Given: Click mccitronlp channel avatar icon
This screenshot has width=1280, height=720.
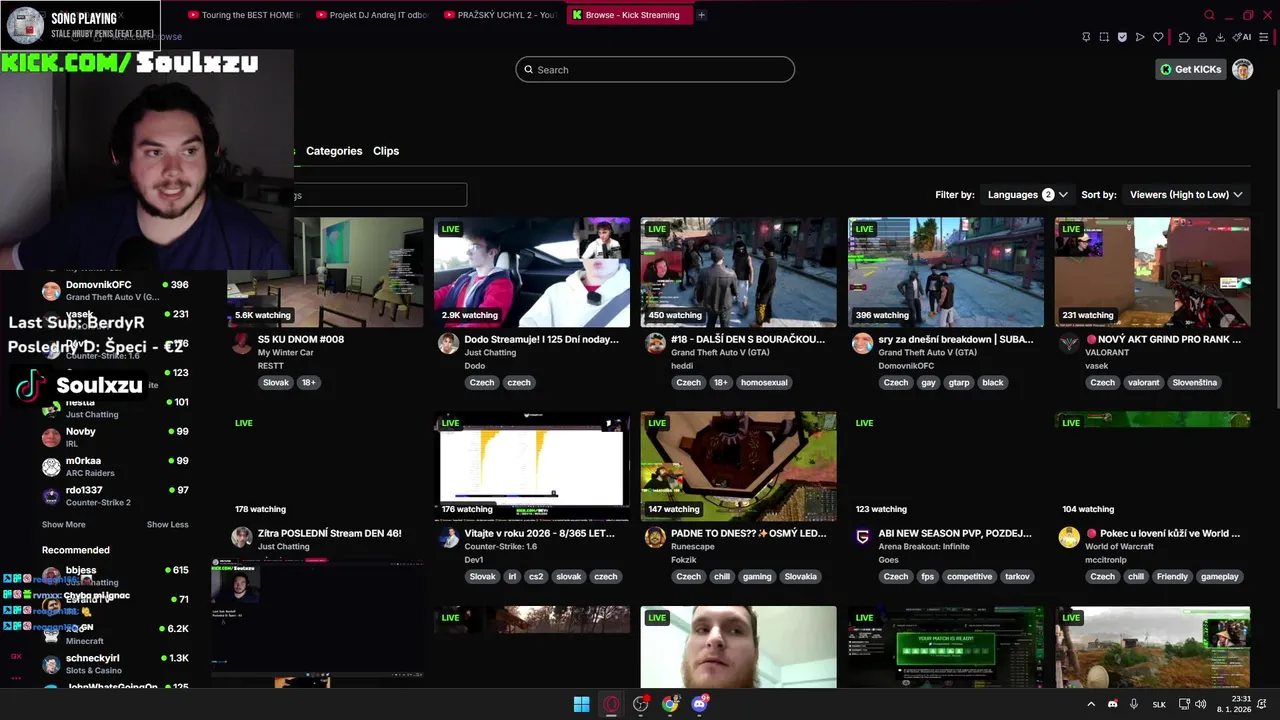Looking at the screenshot, I should pyautogui.click(x=1069, y=538).
